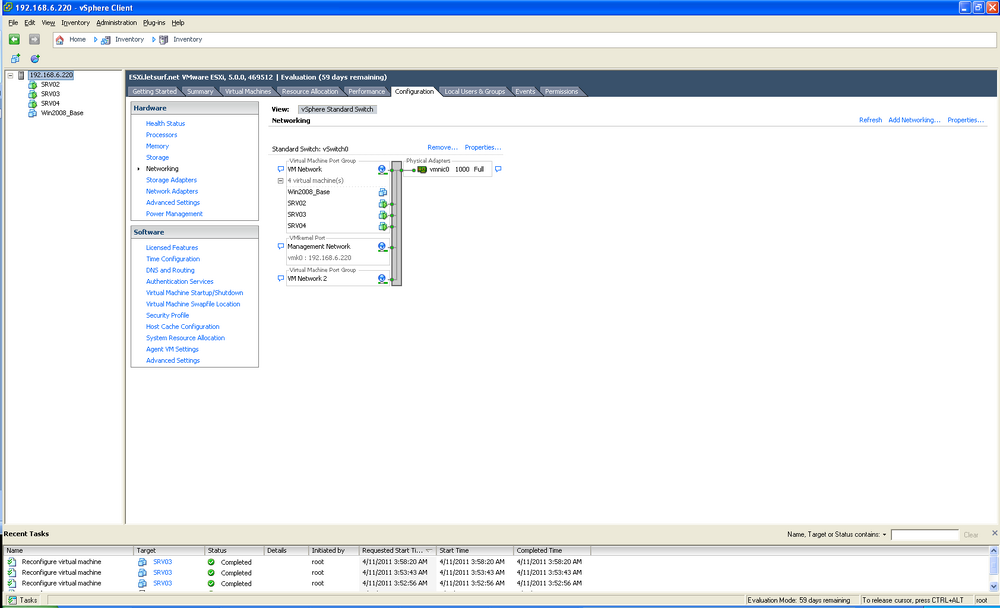Image resolution: width=1000 pixels, height=608 pixels.
Task: Click the vmnic0 physical adapter icon
Action: (x=422, y=170)
